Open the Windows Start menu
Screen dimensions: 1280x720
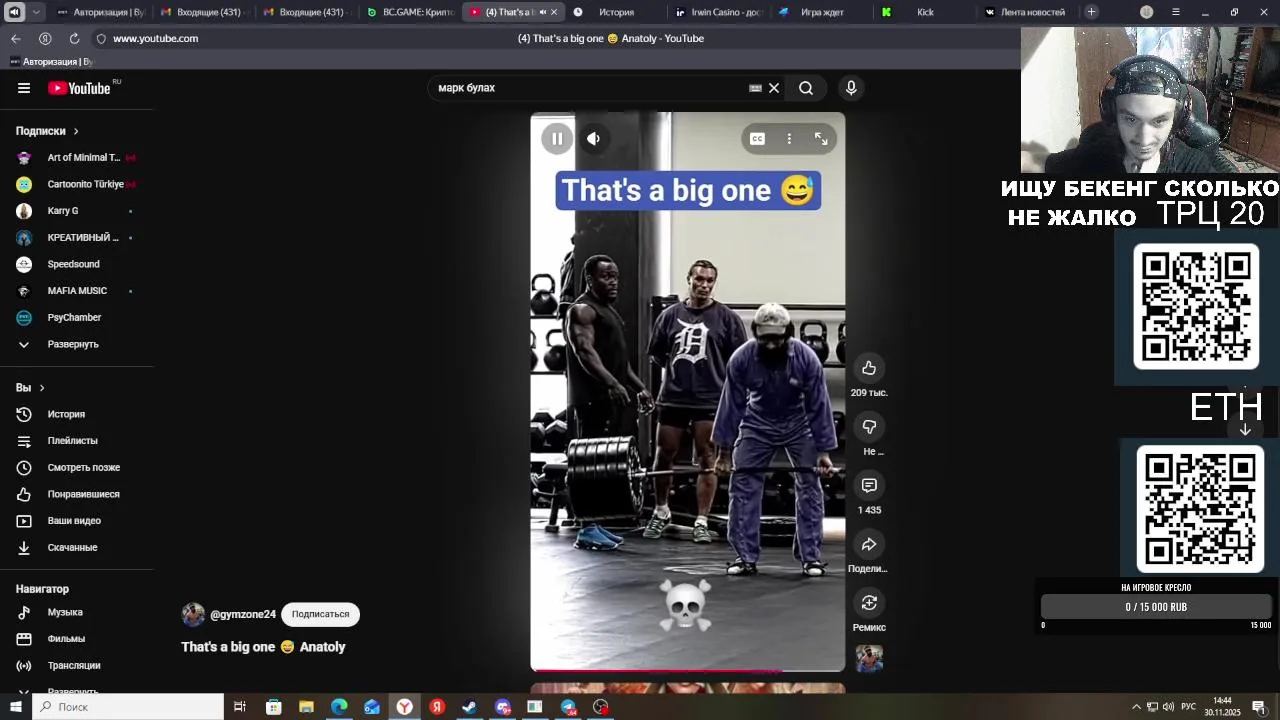(x=15, y=707)
